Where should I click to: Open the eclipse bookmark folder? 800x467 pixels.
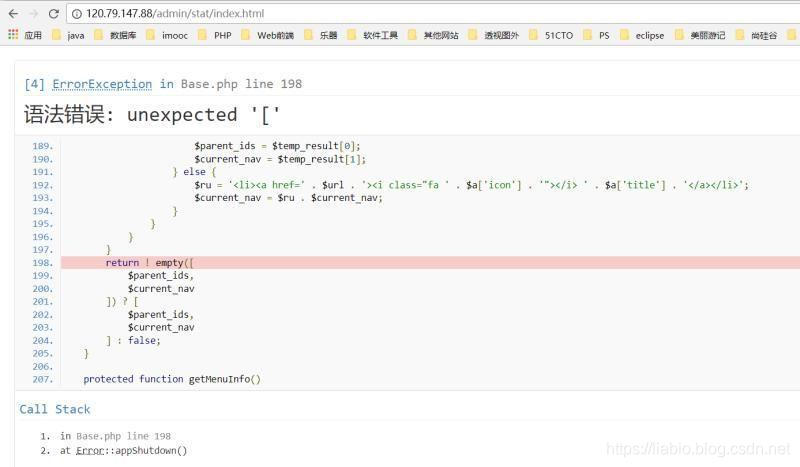pyautogui.click(x=642, y=35)
